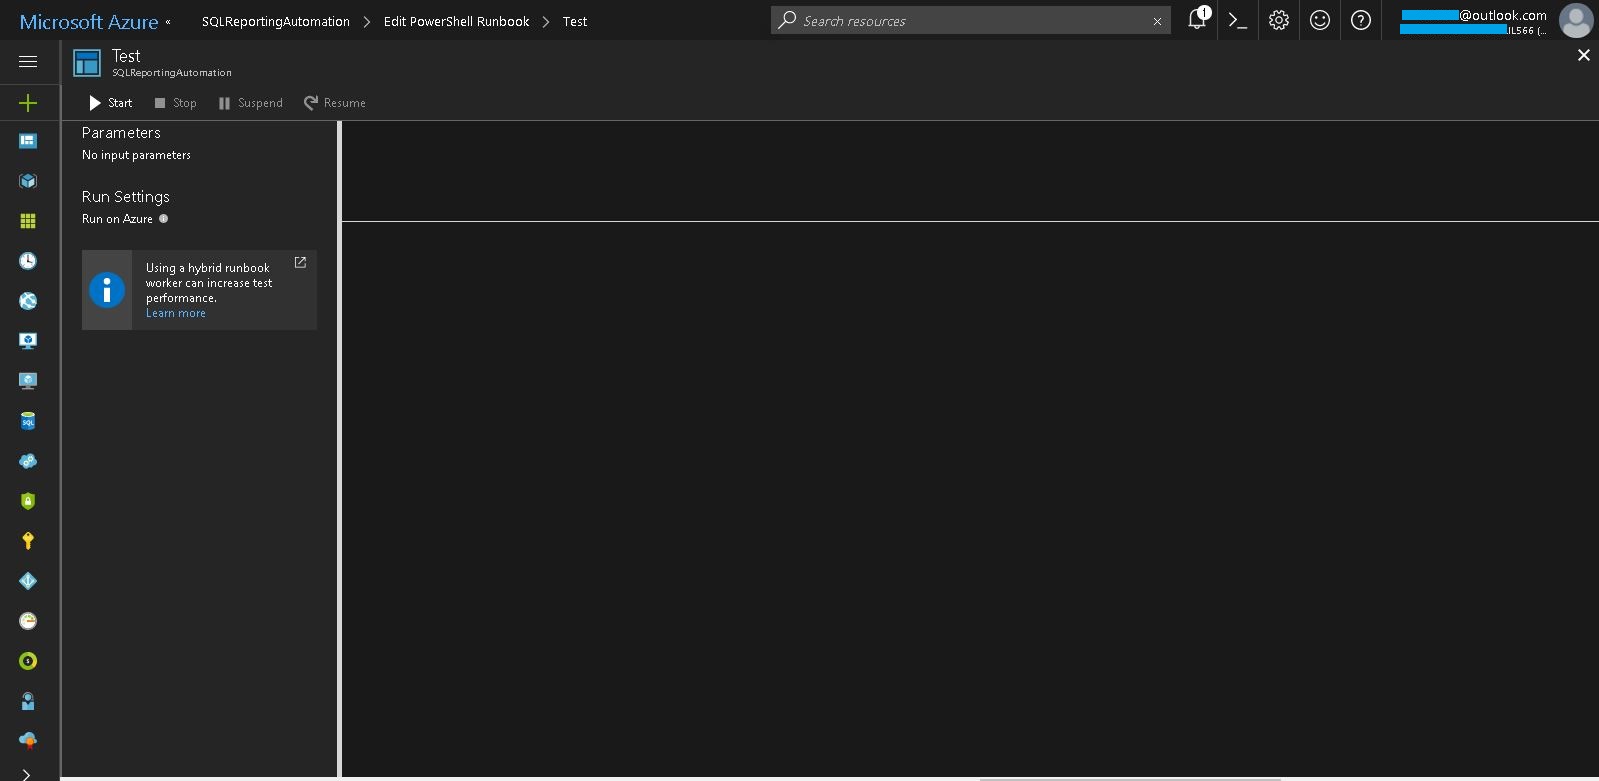Open portal settings gear
Viewport: 1599px width, 781px height.
[1279, 20]
